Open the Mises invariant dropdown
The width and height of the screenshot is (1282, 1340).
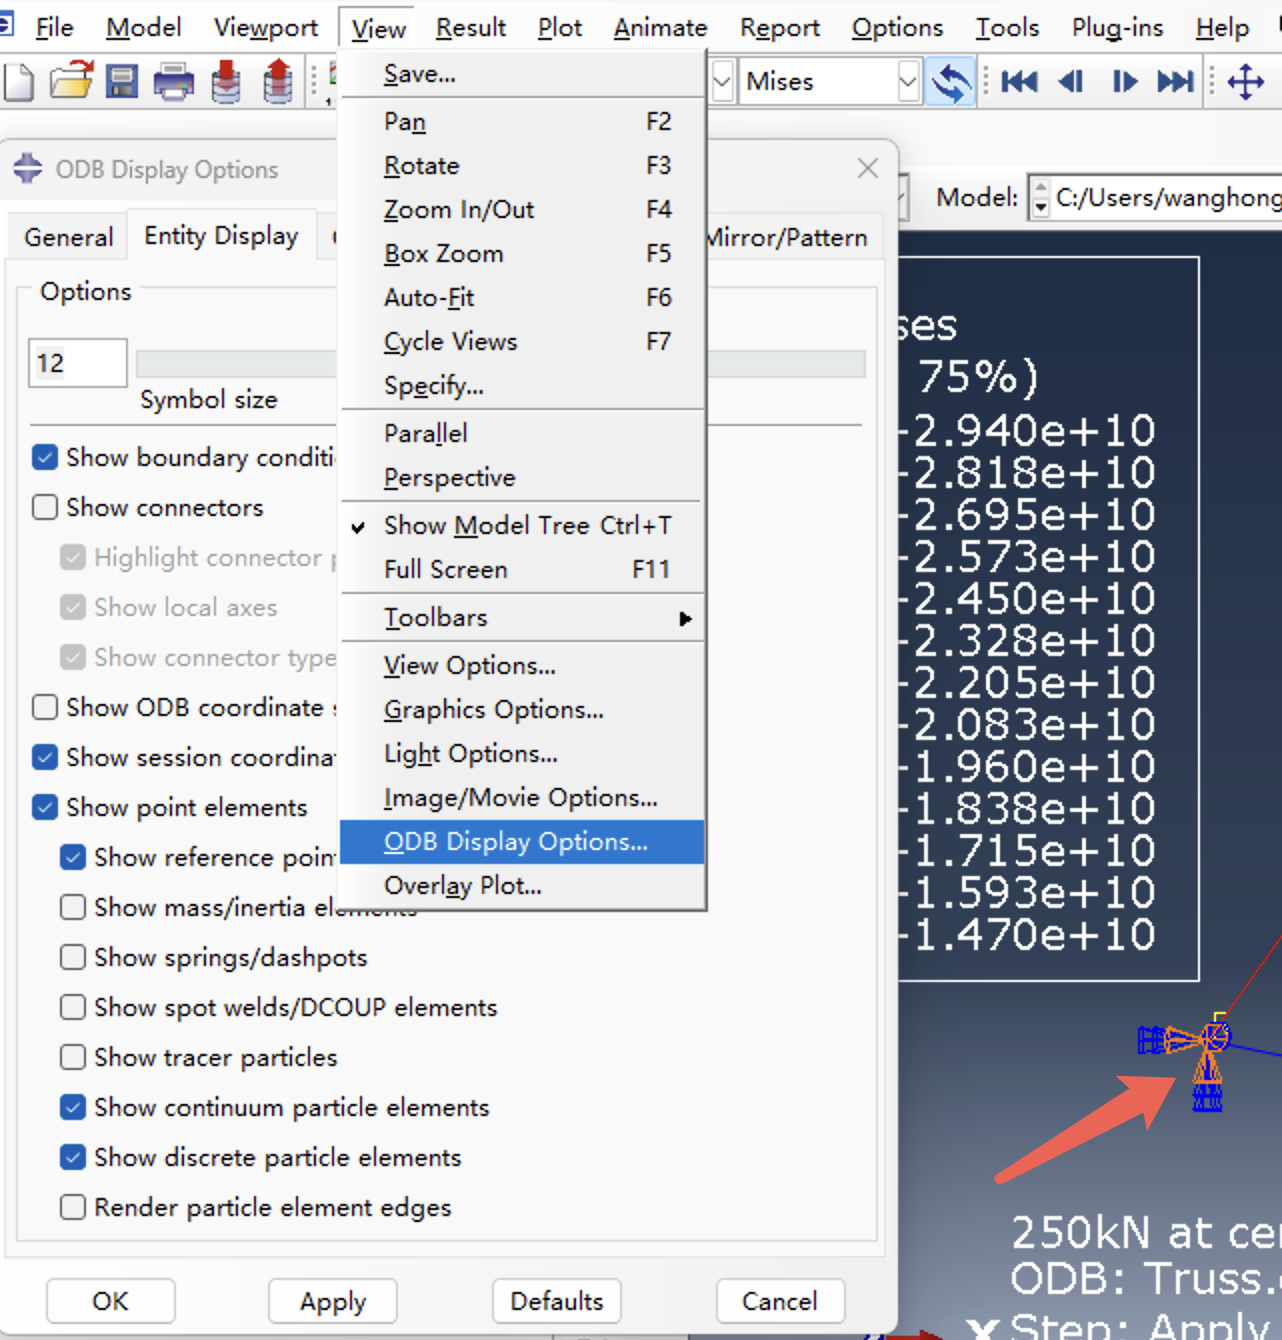[x=907, y=81]
